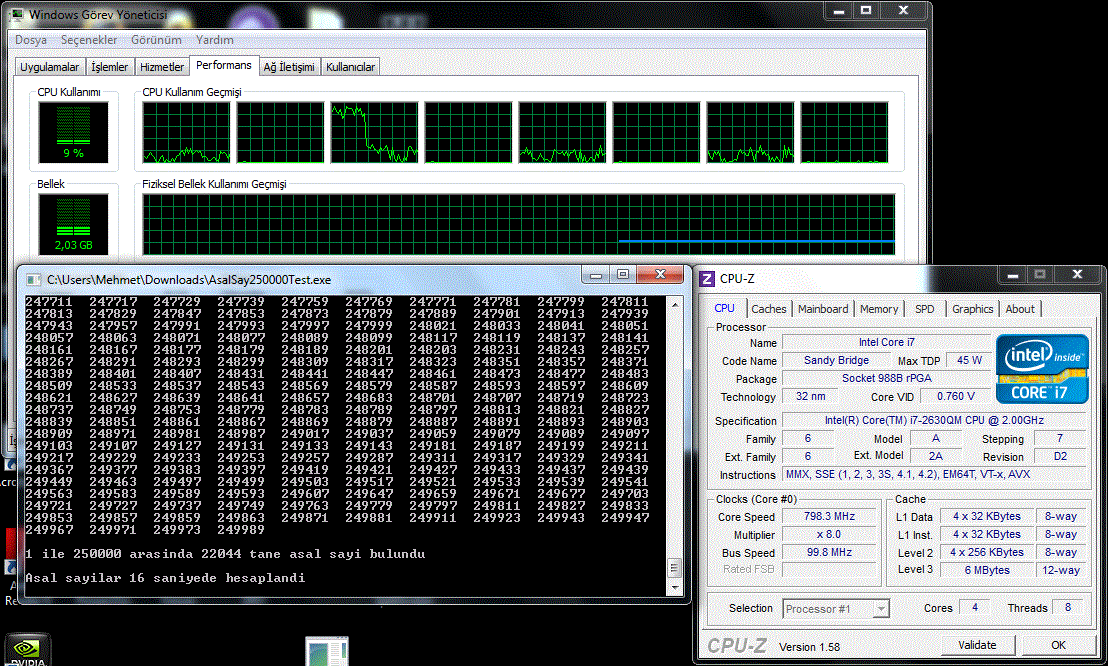Click the Level 2 value '4 x 256 KBytes'
The width and height of the screenshot is (1108, 666).
click(x=986, y=552)
